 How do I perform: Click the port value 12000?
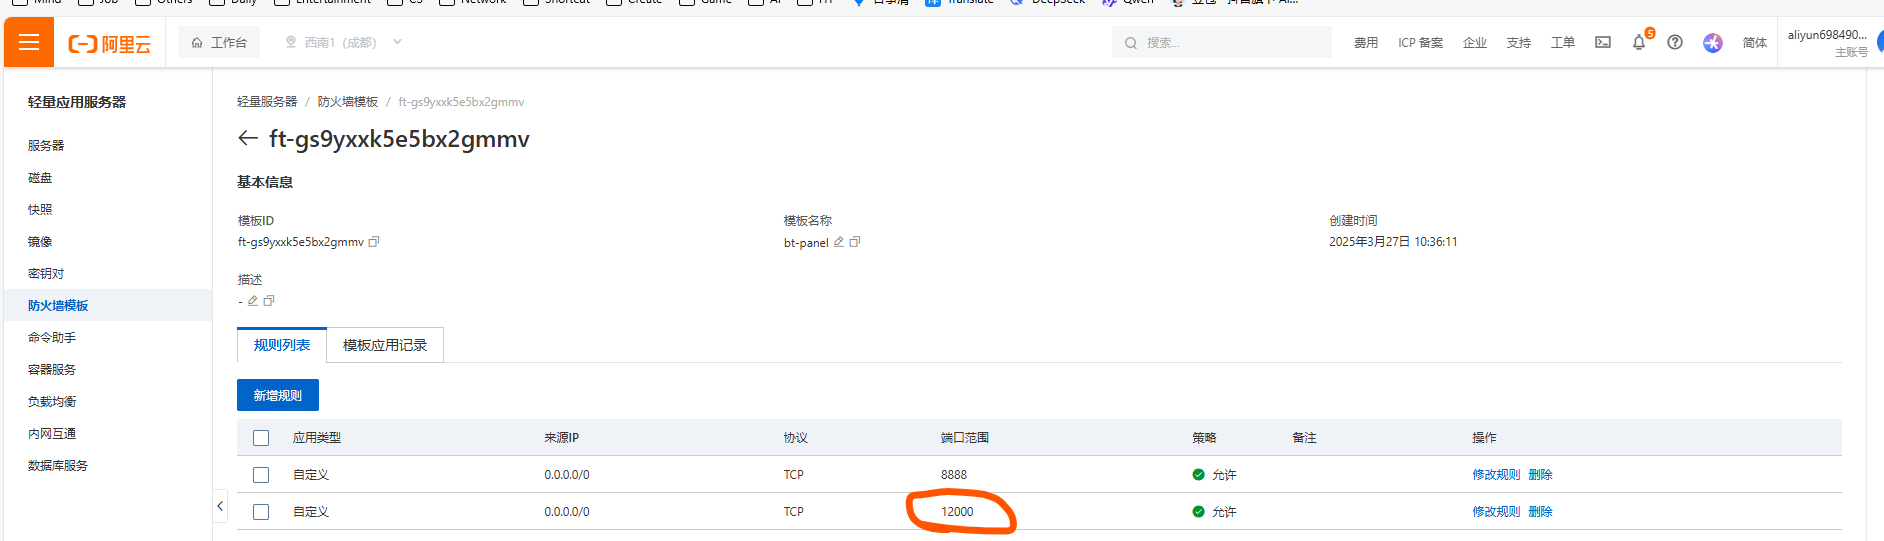point(957,512)
